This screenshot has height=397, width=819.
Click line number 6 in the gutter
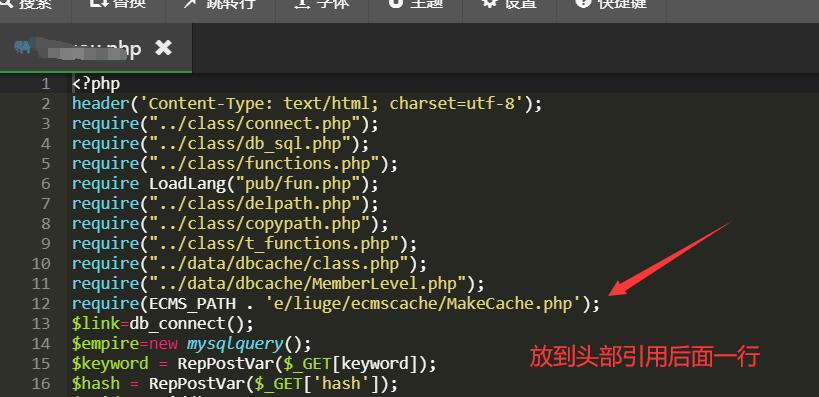click(45, 183)
